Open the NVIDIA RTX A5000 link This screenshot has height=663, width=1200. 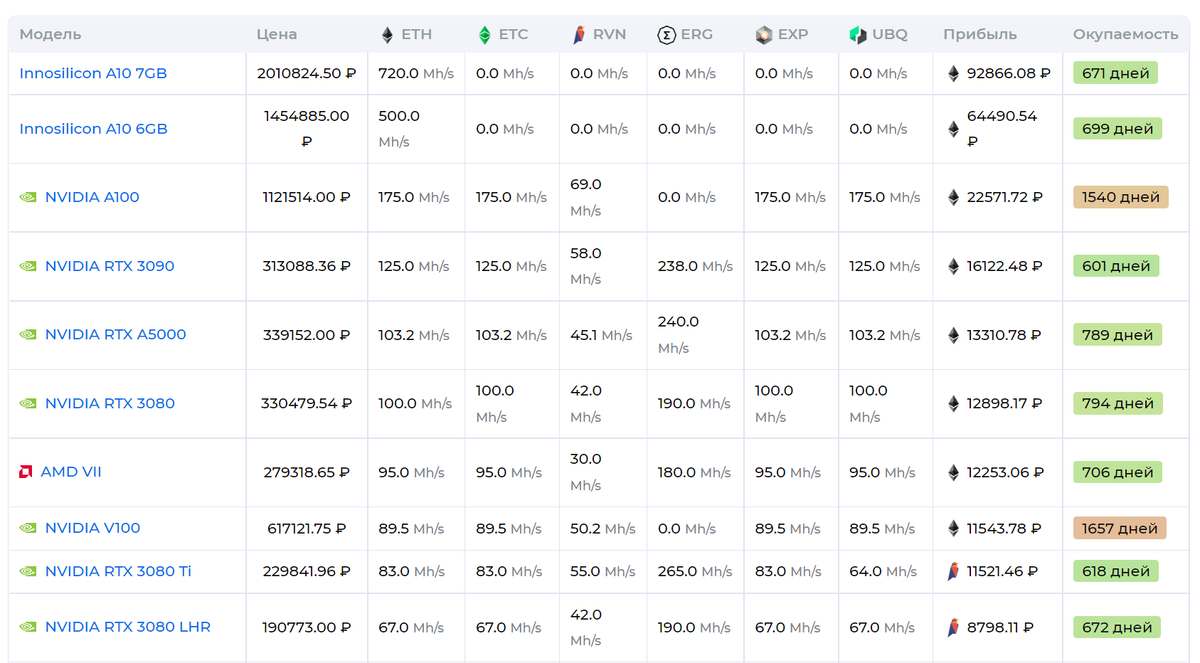point(115,334)
